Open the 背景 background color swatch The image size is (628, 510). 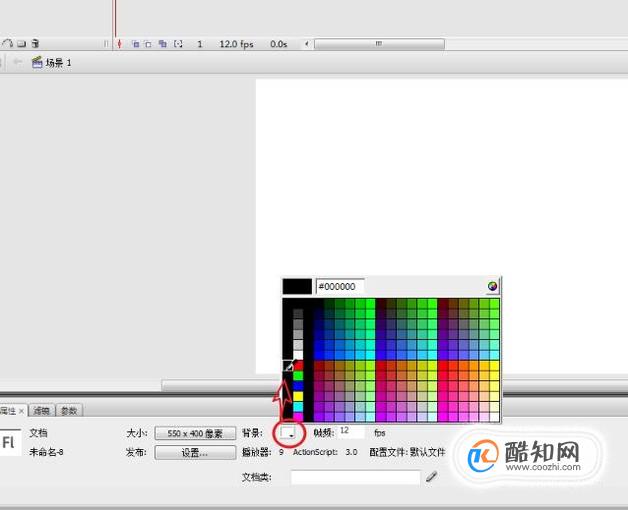point(288,433)
